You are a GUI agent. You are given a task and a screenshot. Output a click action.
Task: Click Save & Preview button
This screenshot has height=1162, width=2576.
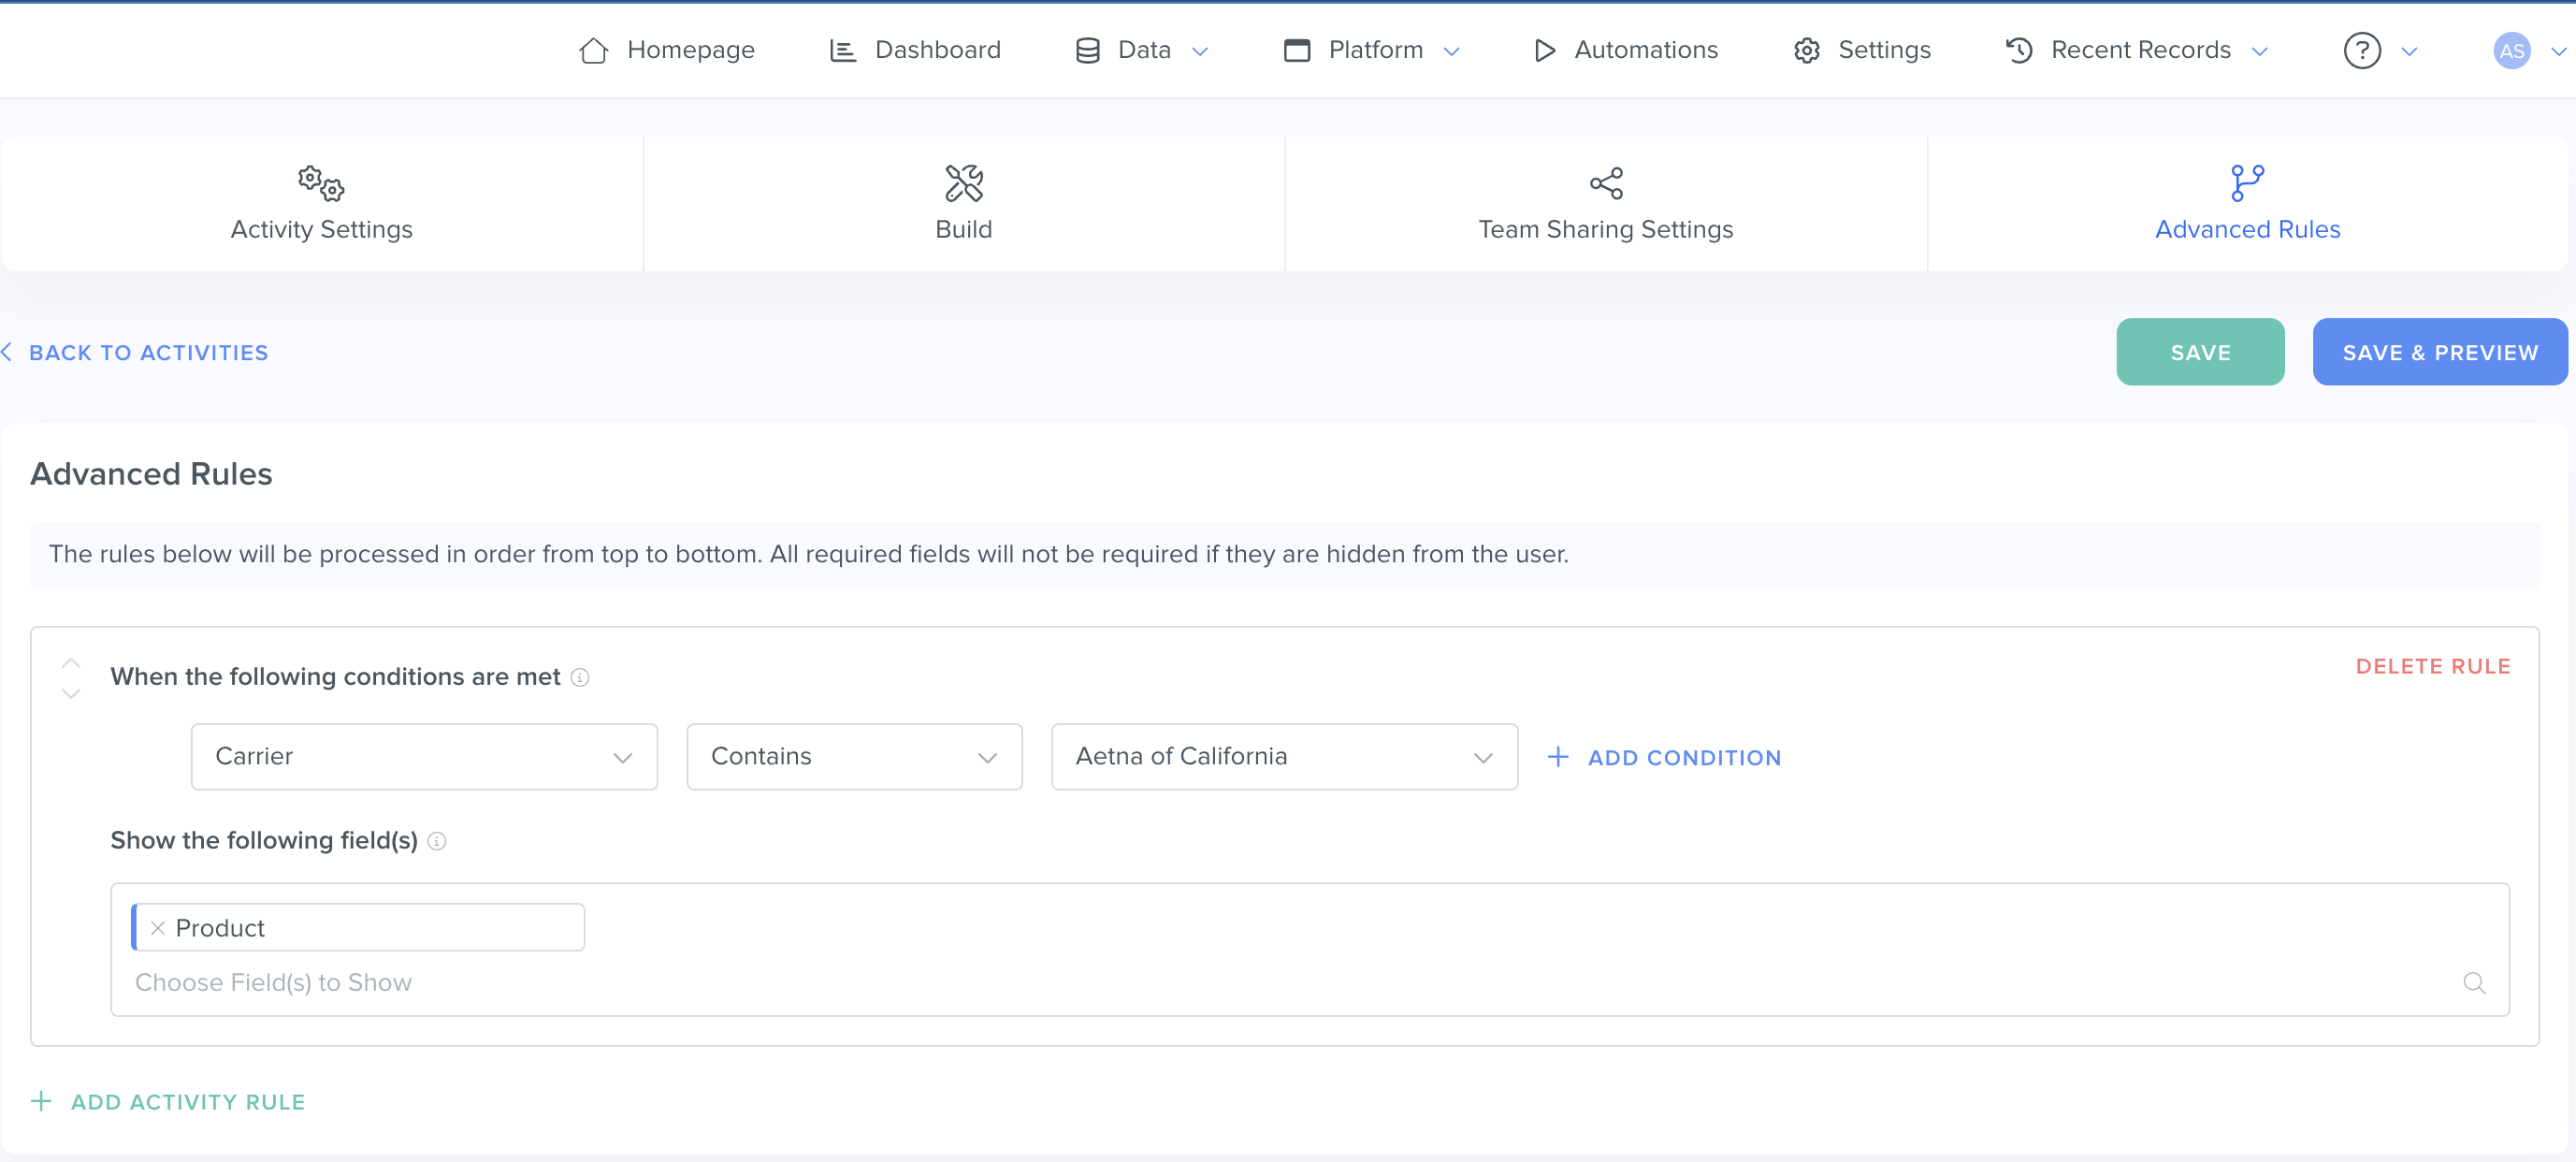[2439, 352]
